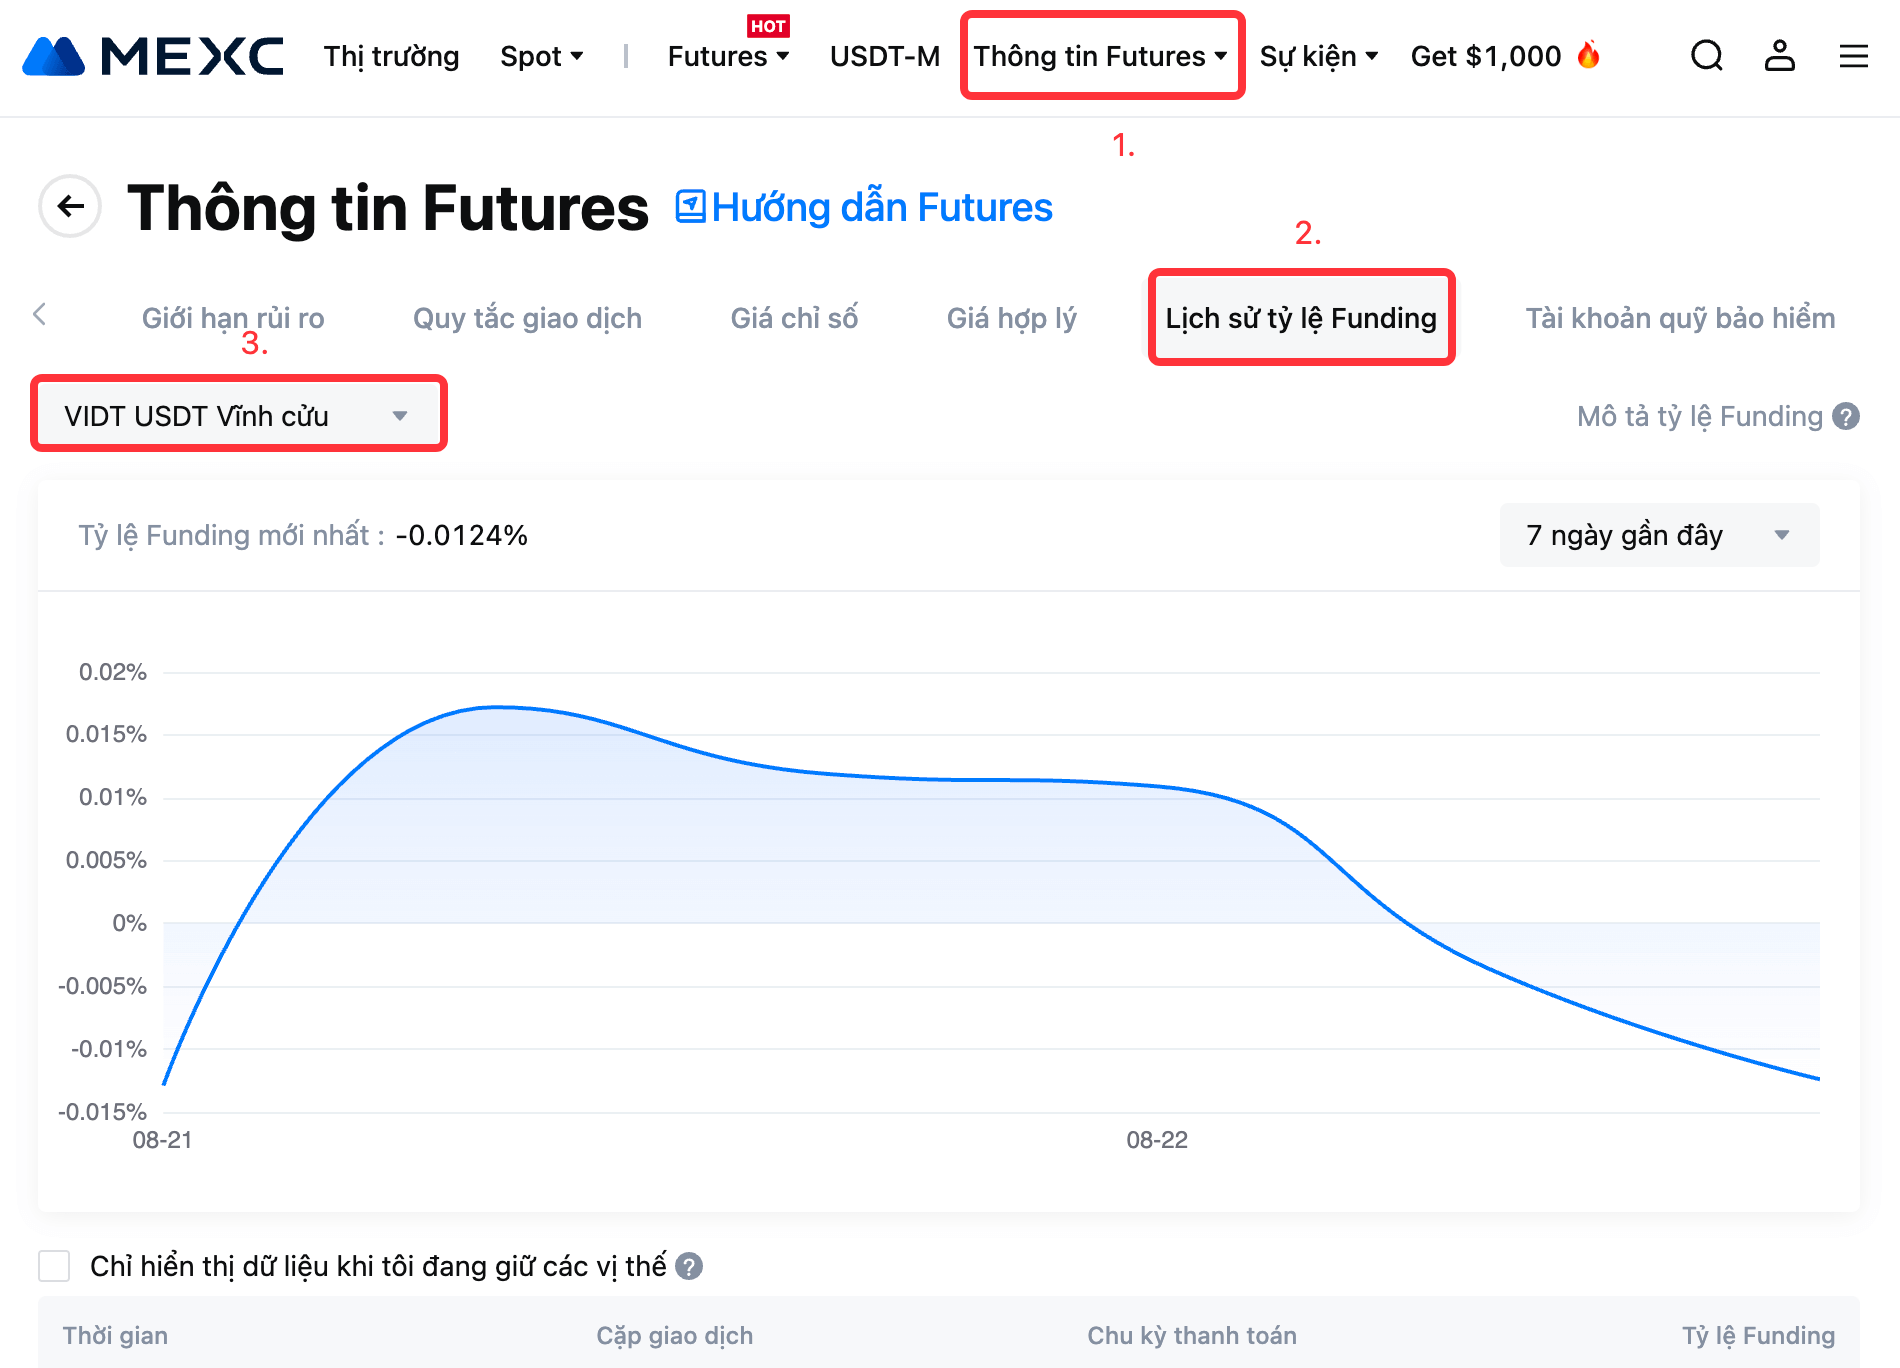Click the MEXC logo
Viewport: 1900px width, 1368px height.
(153, 56)
